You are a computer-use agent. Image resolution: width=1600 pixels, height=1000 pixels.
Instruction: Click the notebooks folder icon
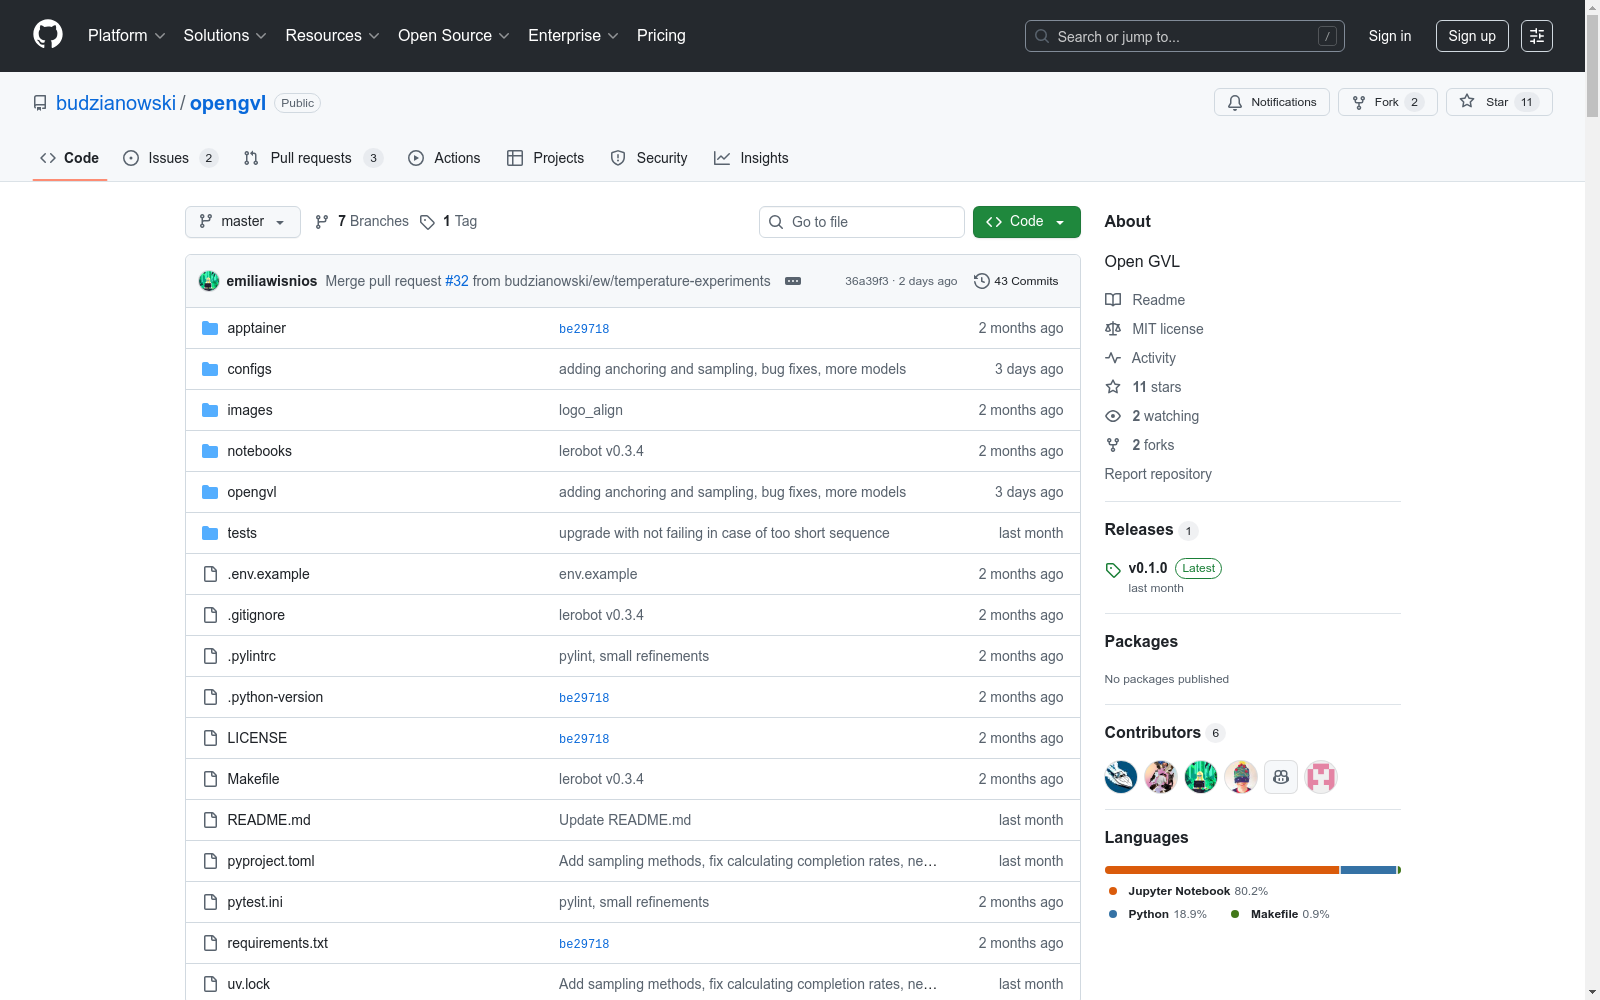click(210, 451)
